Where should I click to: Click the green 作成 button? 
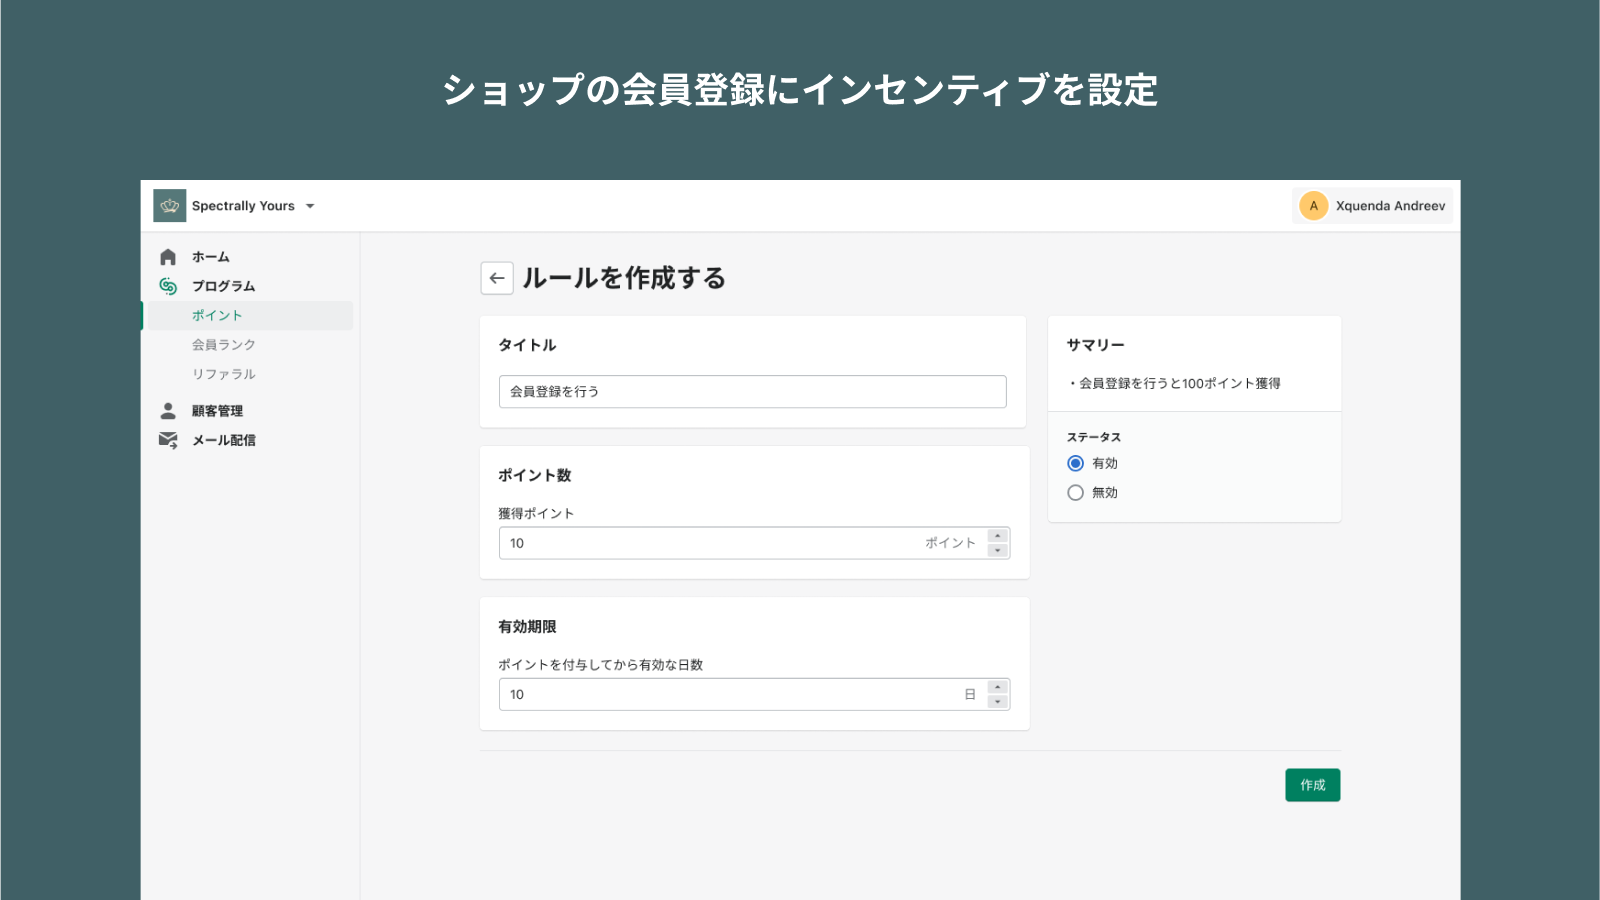[1313, 785]
